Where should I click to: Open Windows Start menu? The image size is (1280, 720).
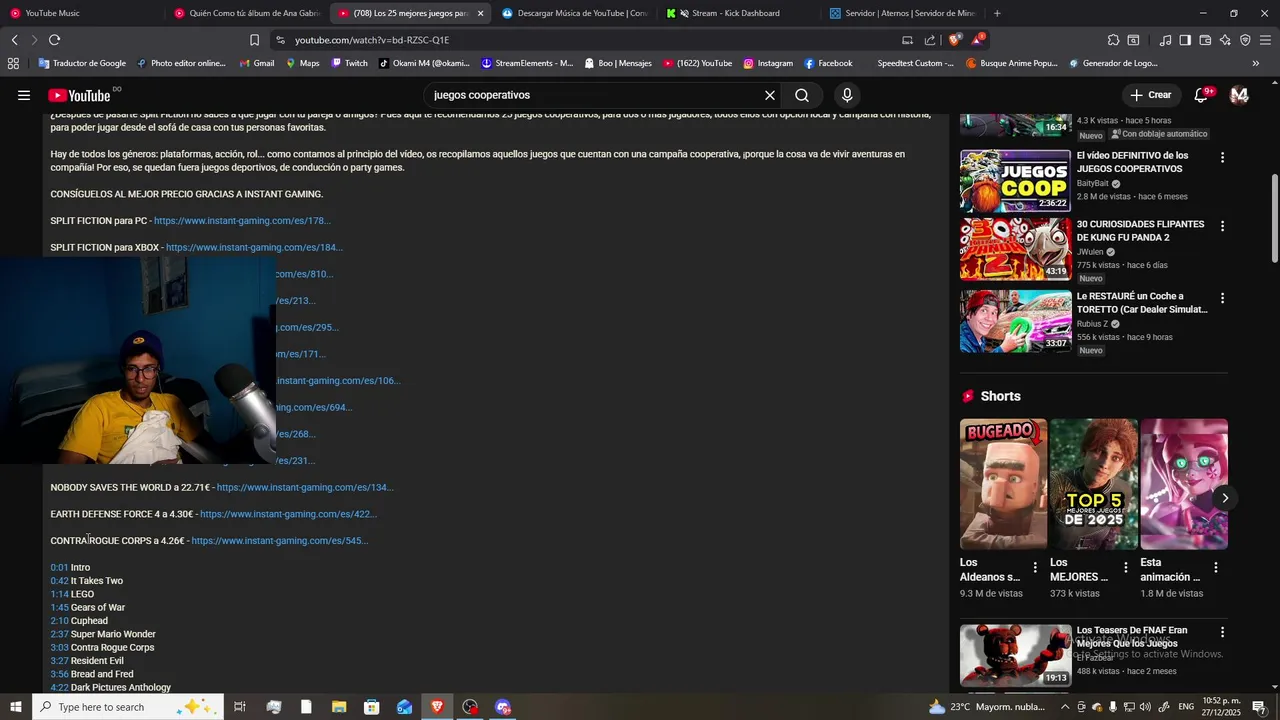pos(16,707)
